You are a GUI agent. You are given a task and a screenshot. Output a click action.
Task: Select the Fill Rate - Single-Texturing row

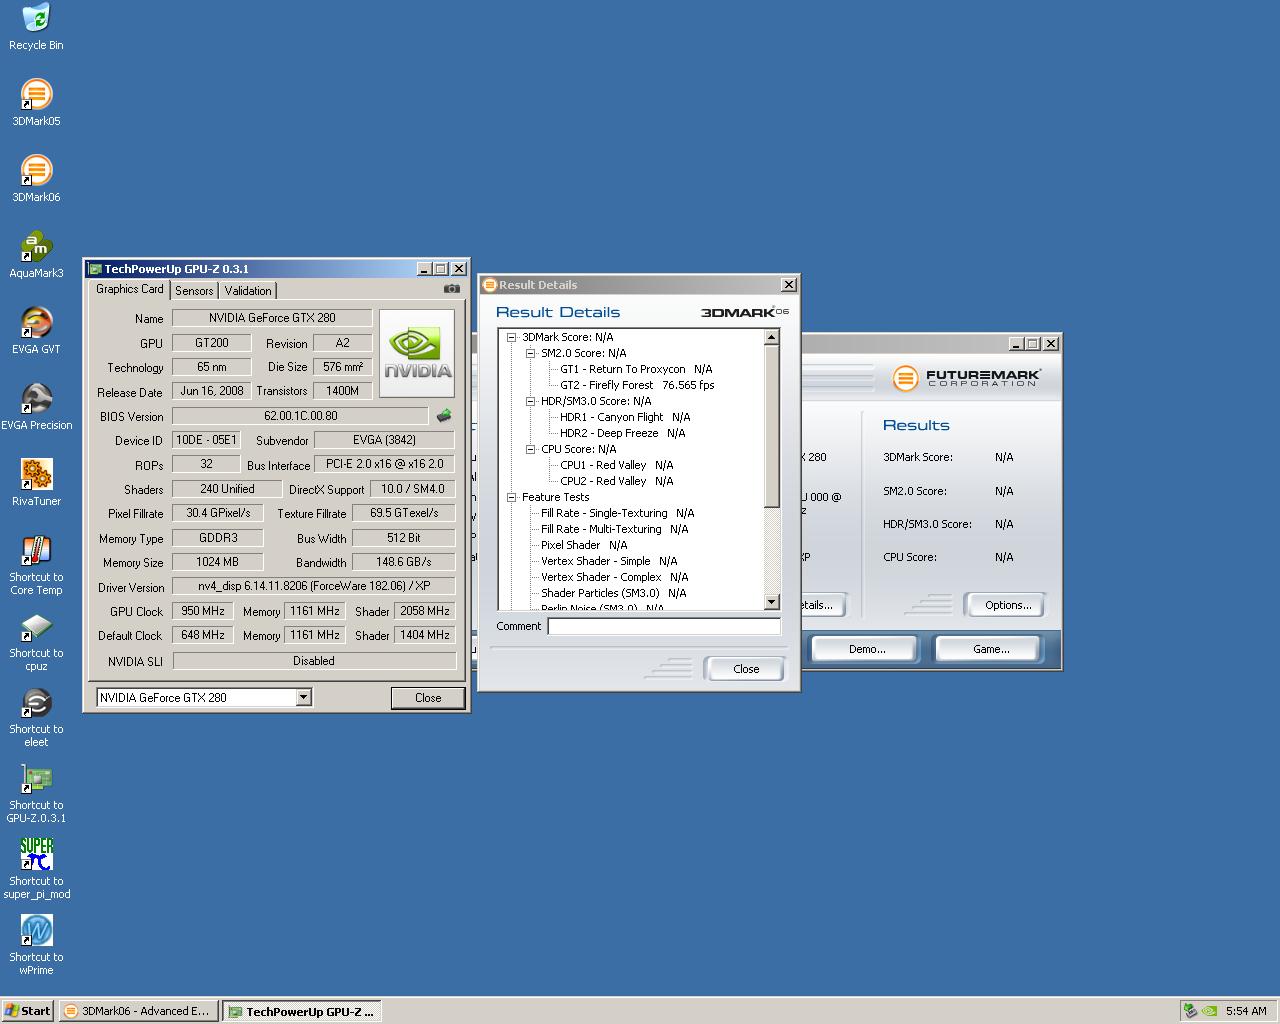point(617,513)
